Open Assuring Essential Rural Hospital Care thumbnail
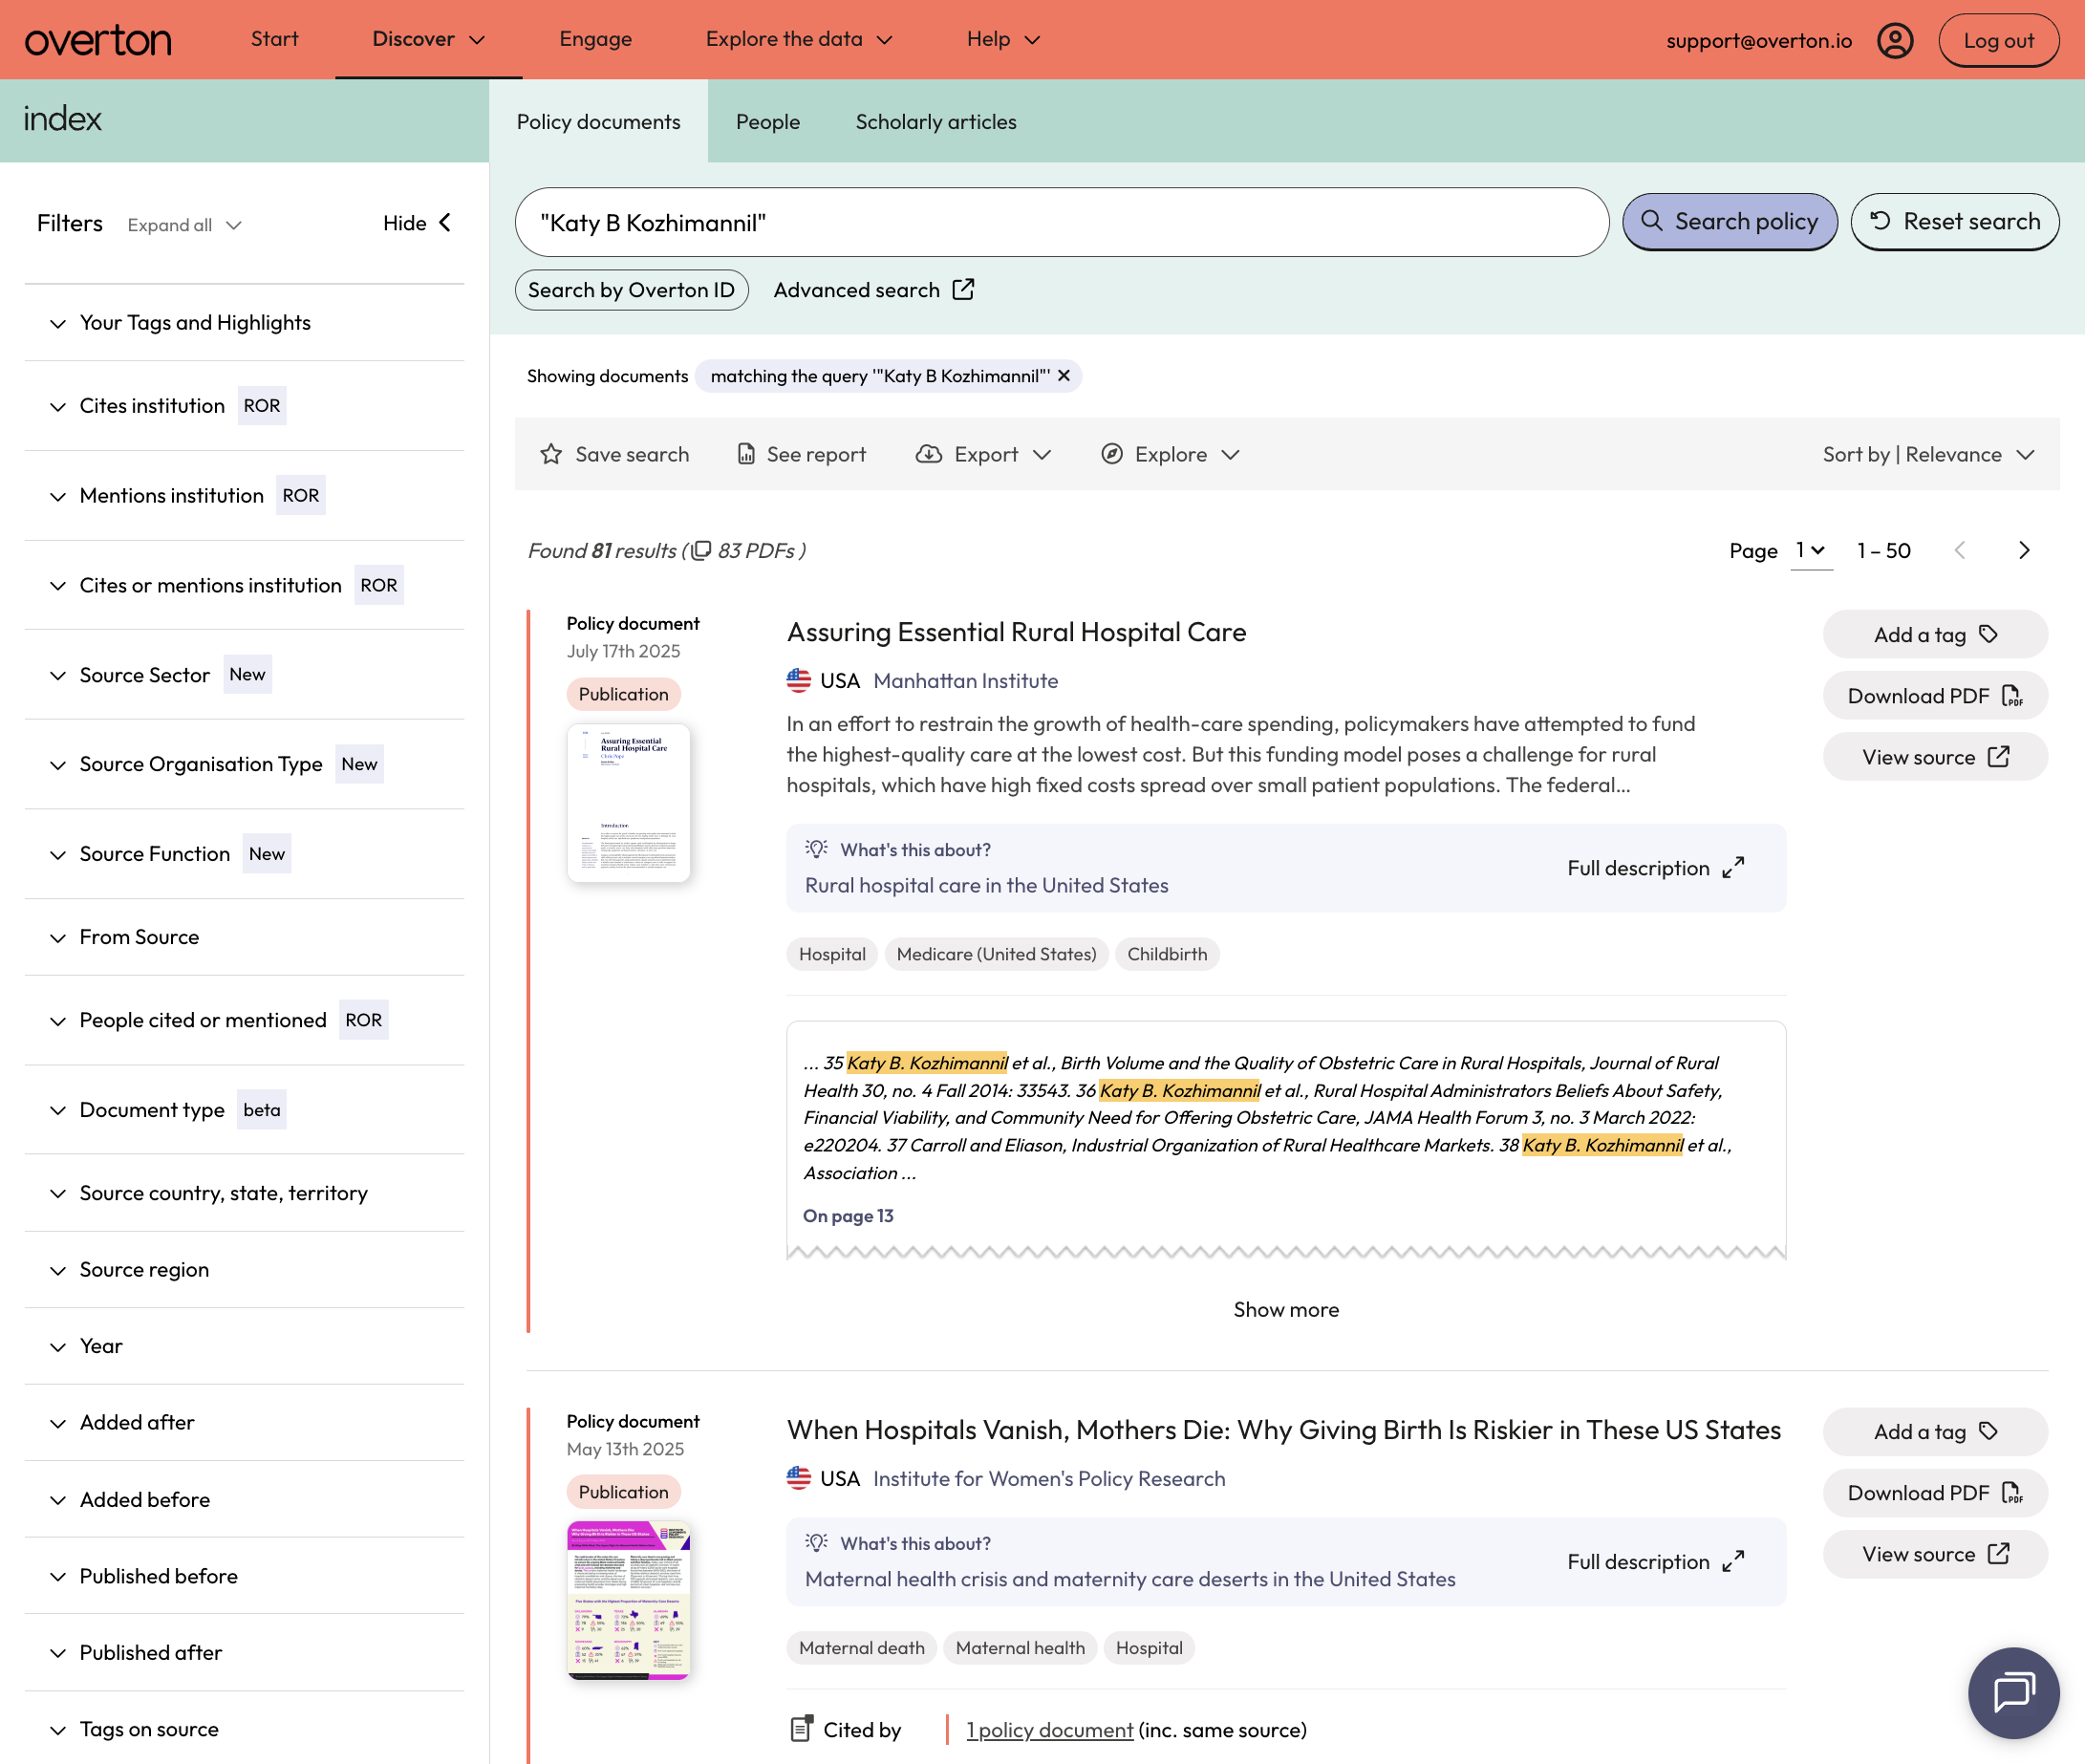This screenshot has height=1764, width=2085. (x=628, y=802)
